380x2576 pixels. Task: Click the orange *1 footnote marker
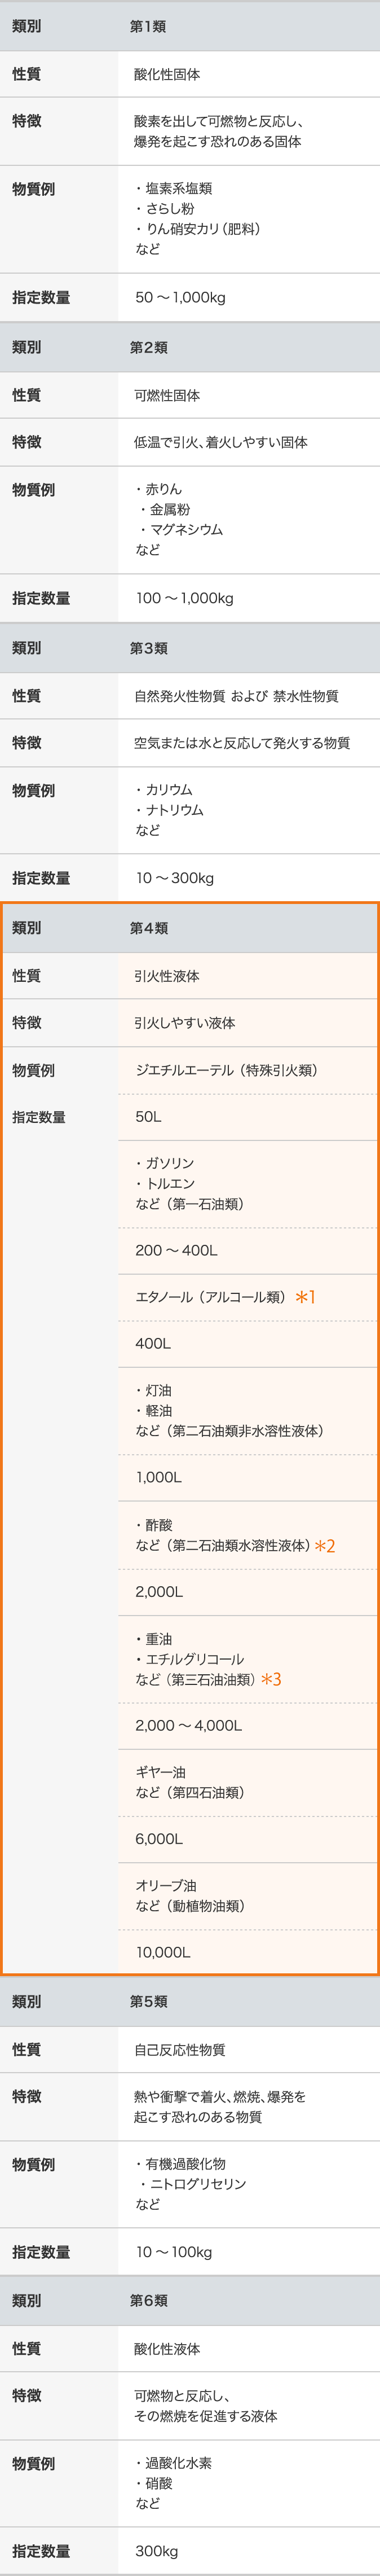305,1297
